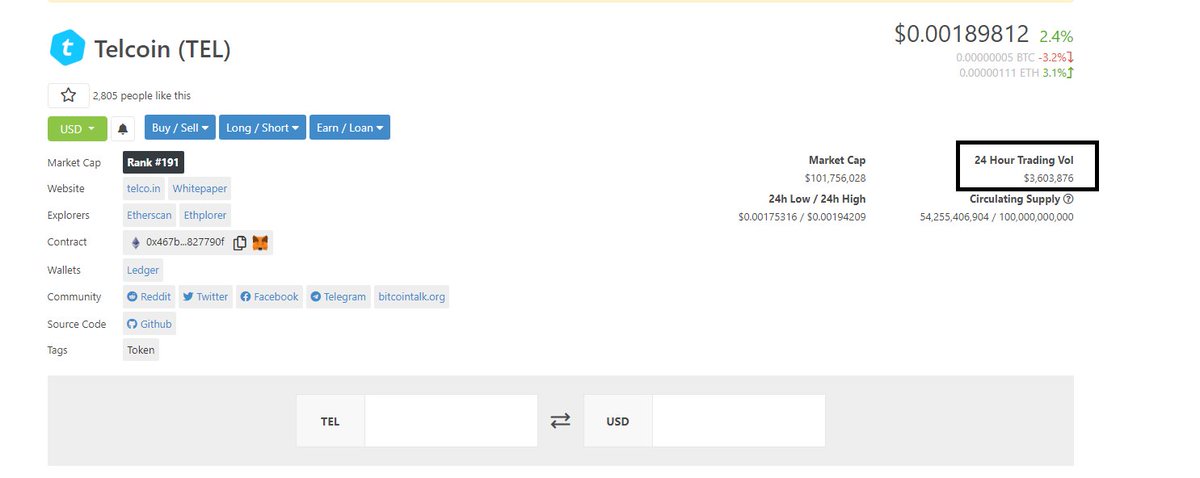Open the Facebook community link
The image size is (1200, 478).
point(269,296)
